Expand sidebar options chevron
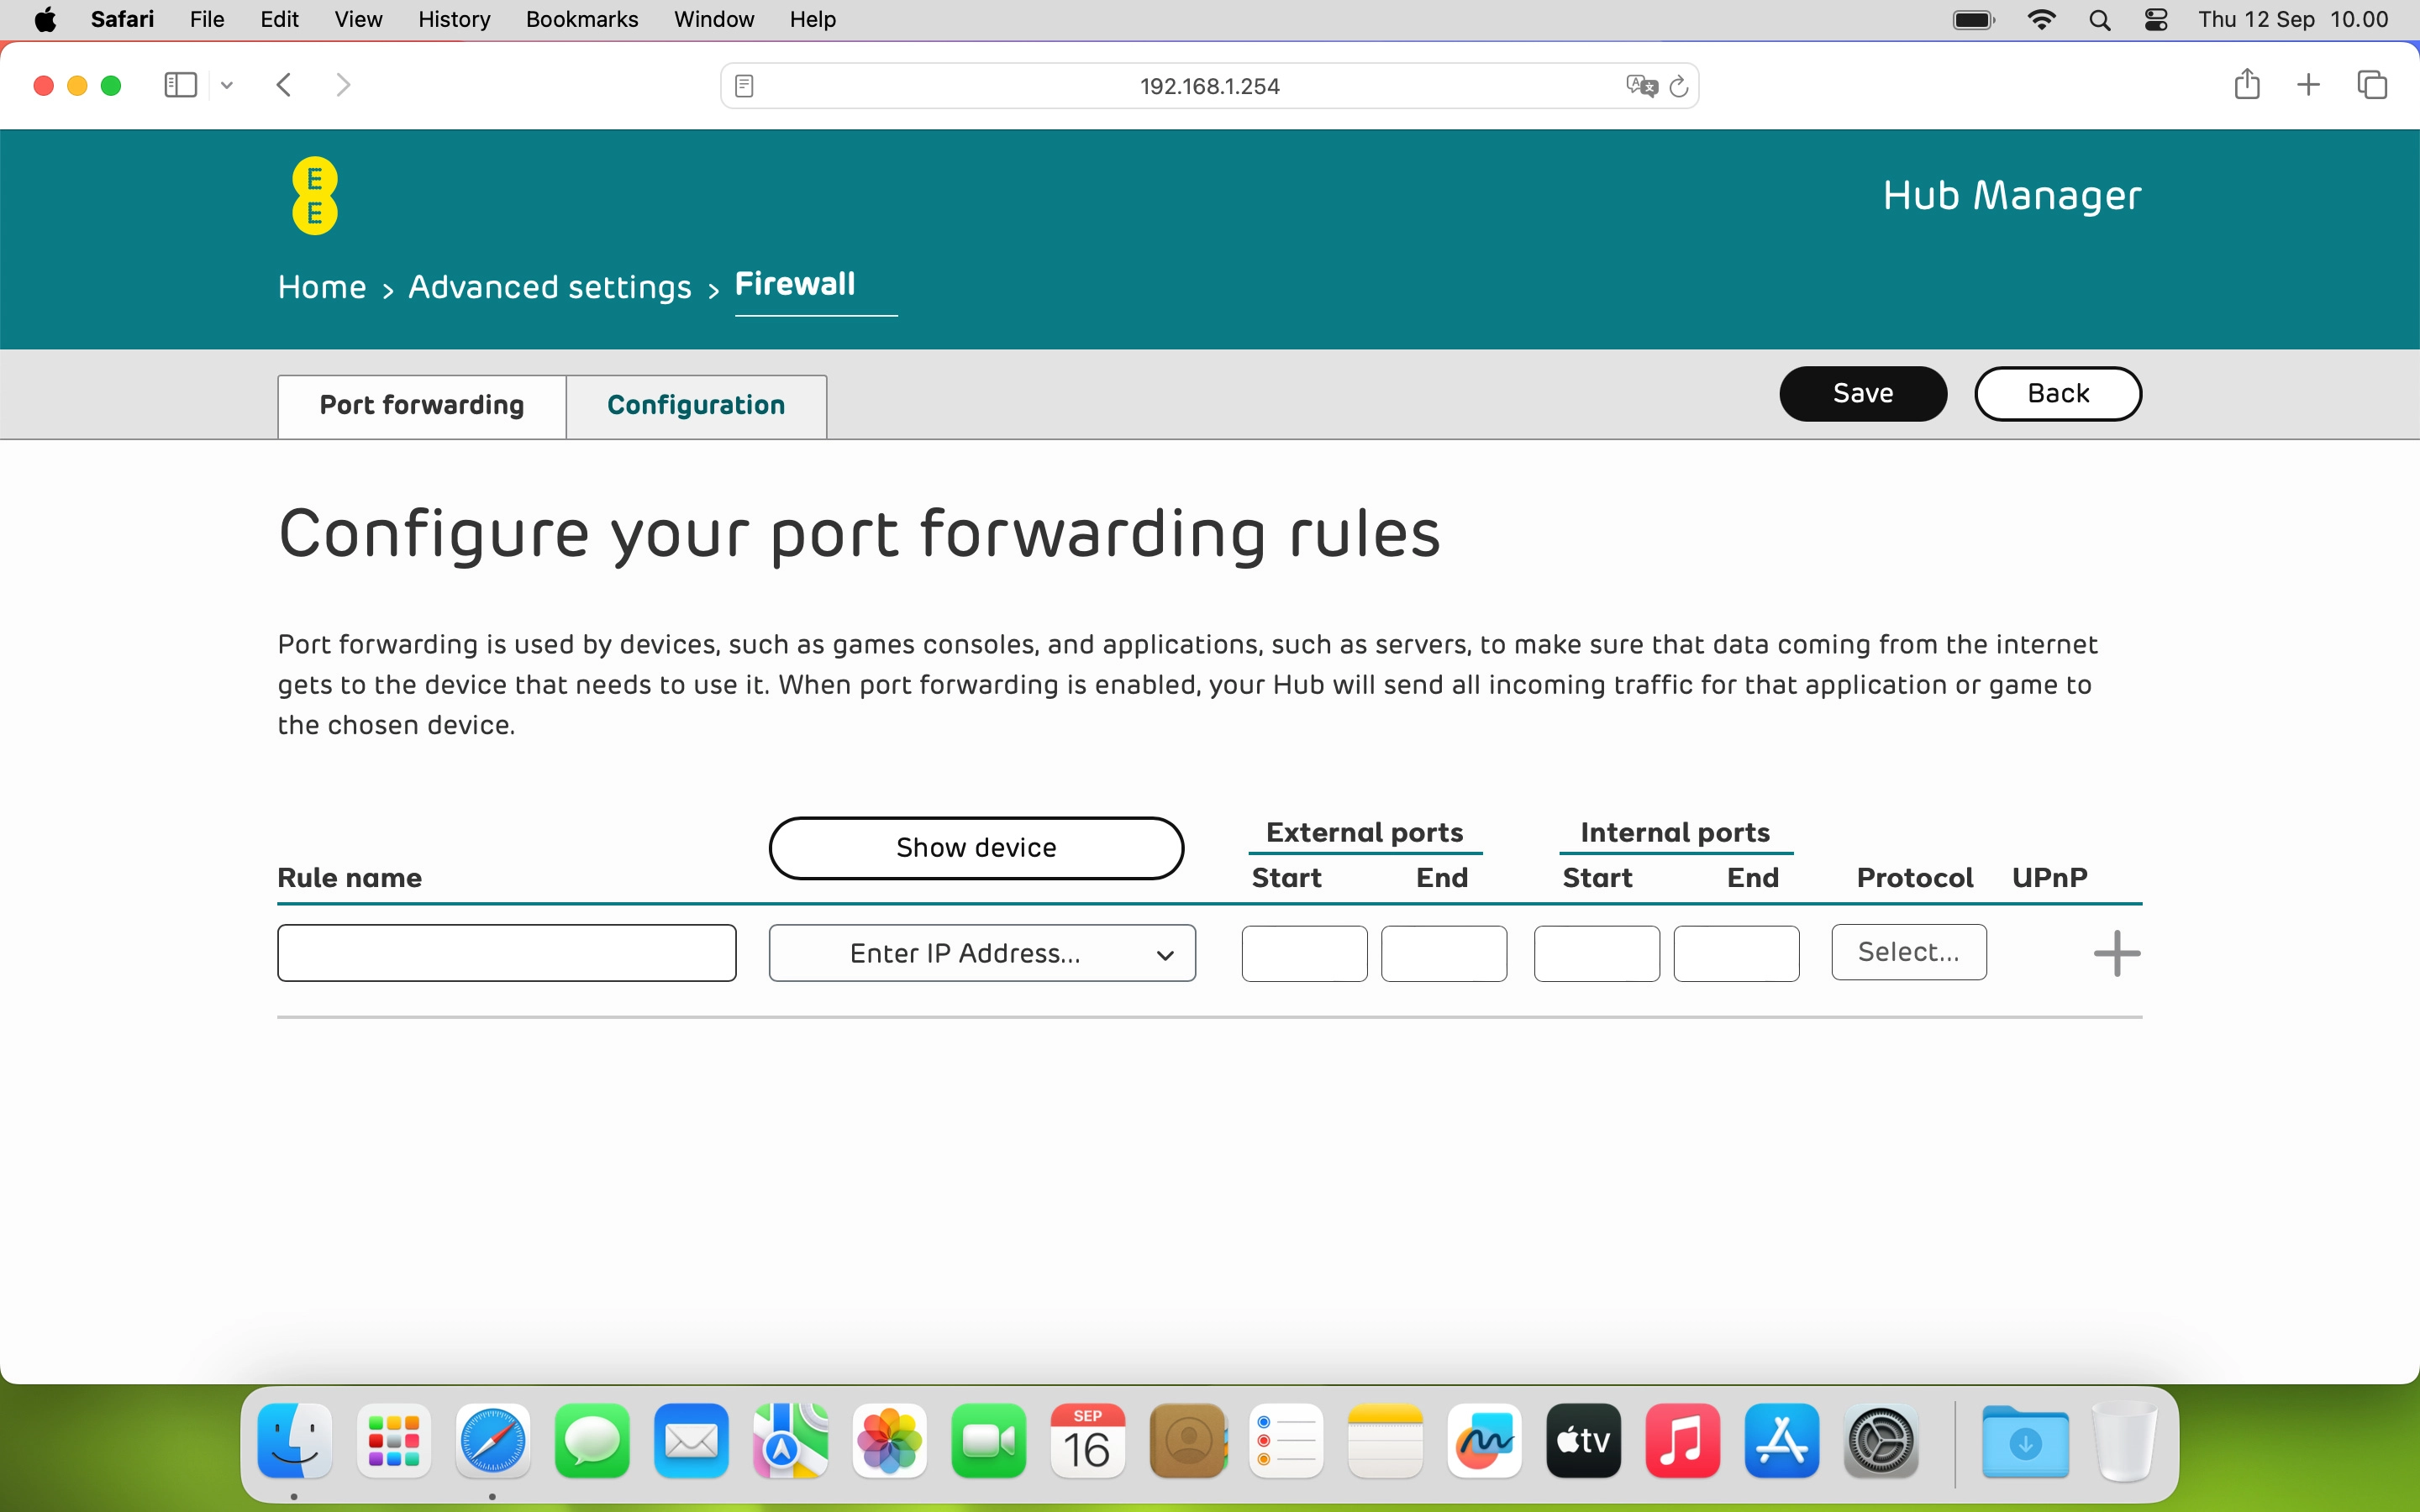The height and width of the screenshot is (1512, 2420). point(227,86)
